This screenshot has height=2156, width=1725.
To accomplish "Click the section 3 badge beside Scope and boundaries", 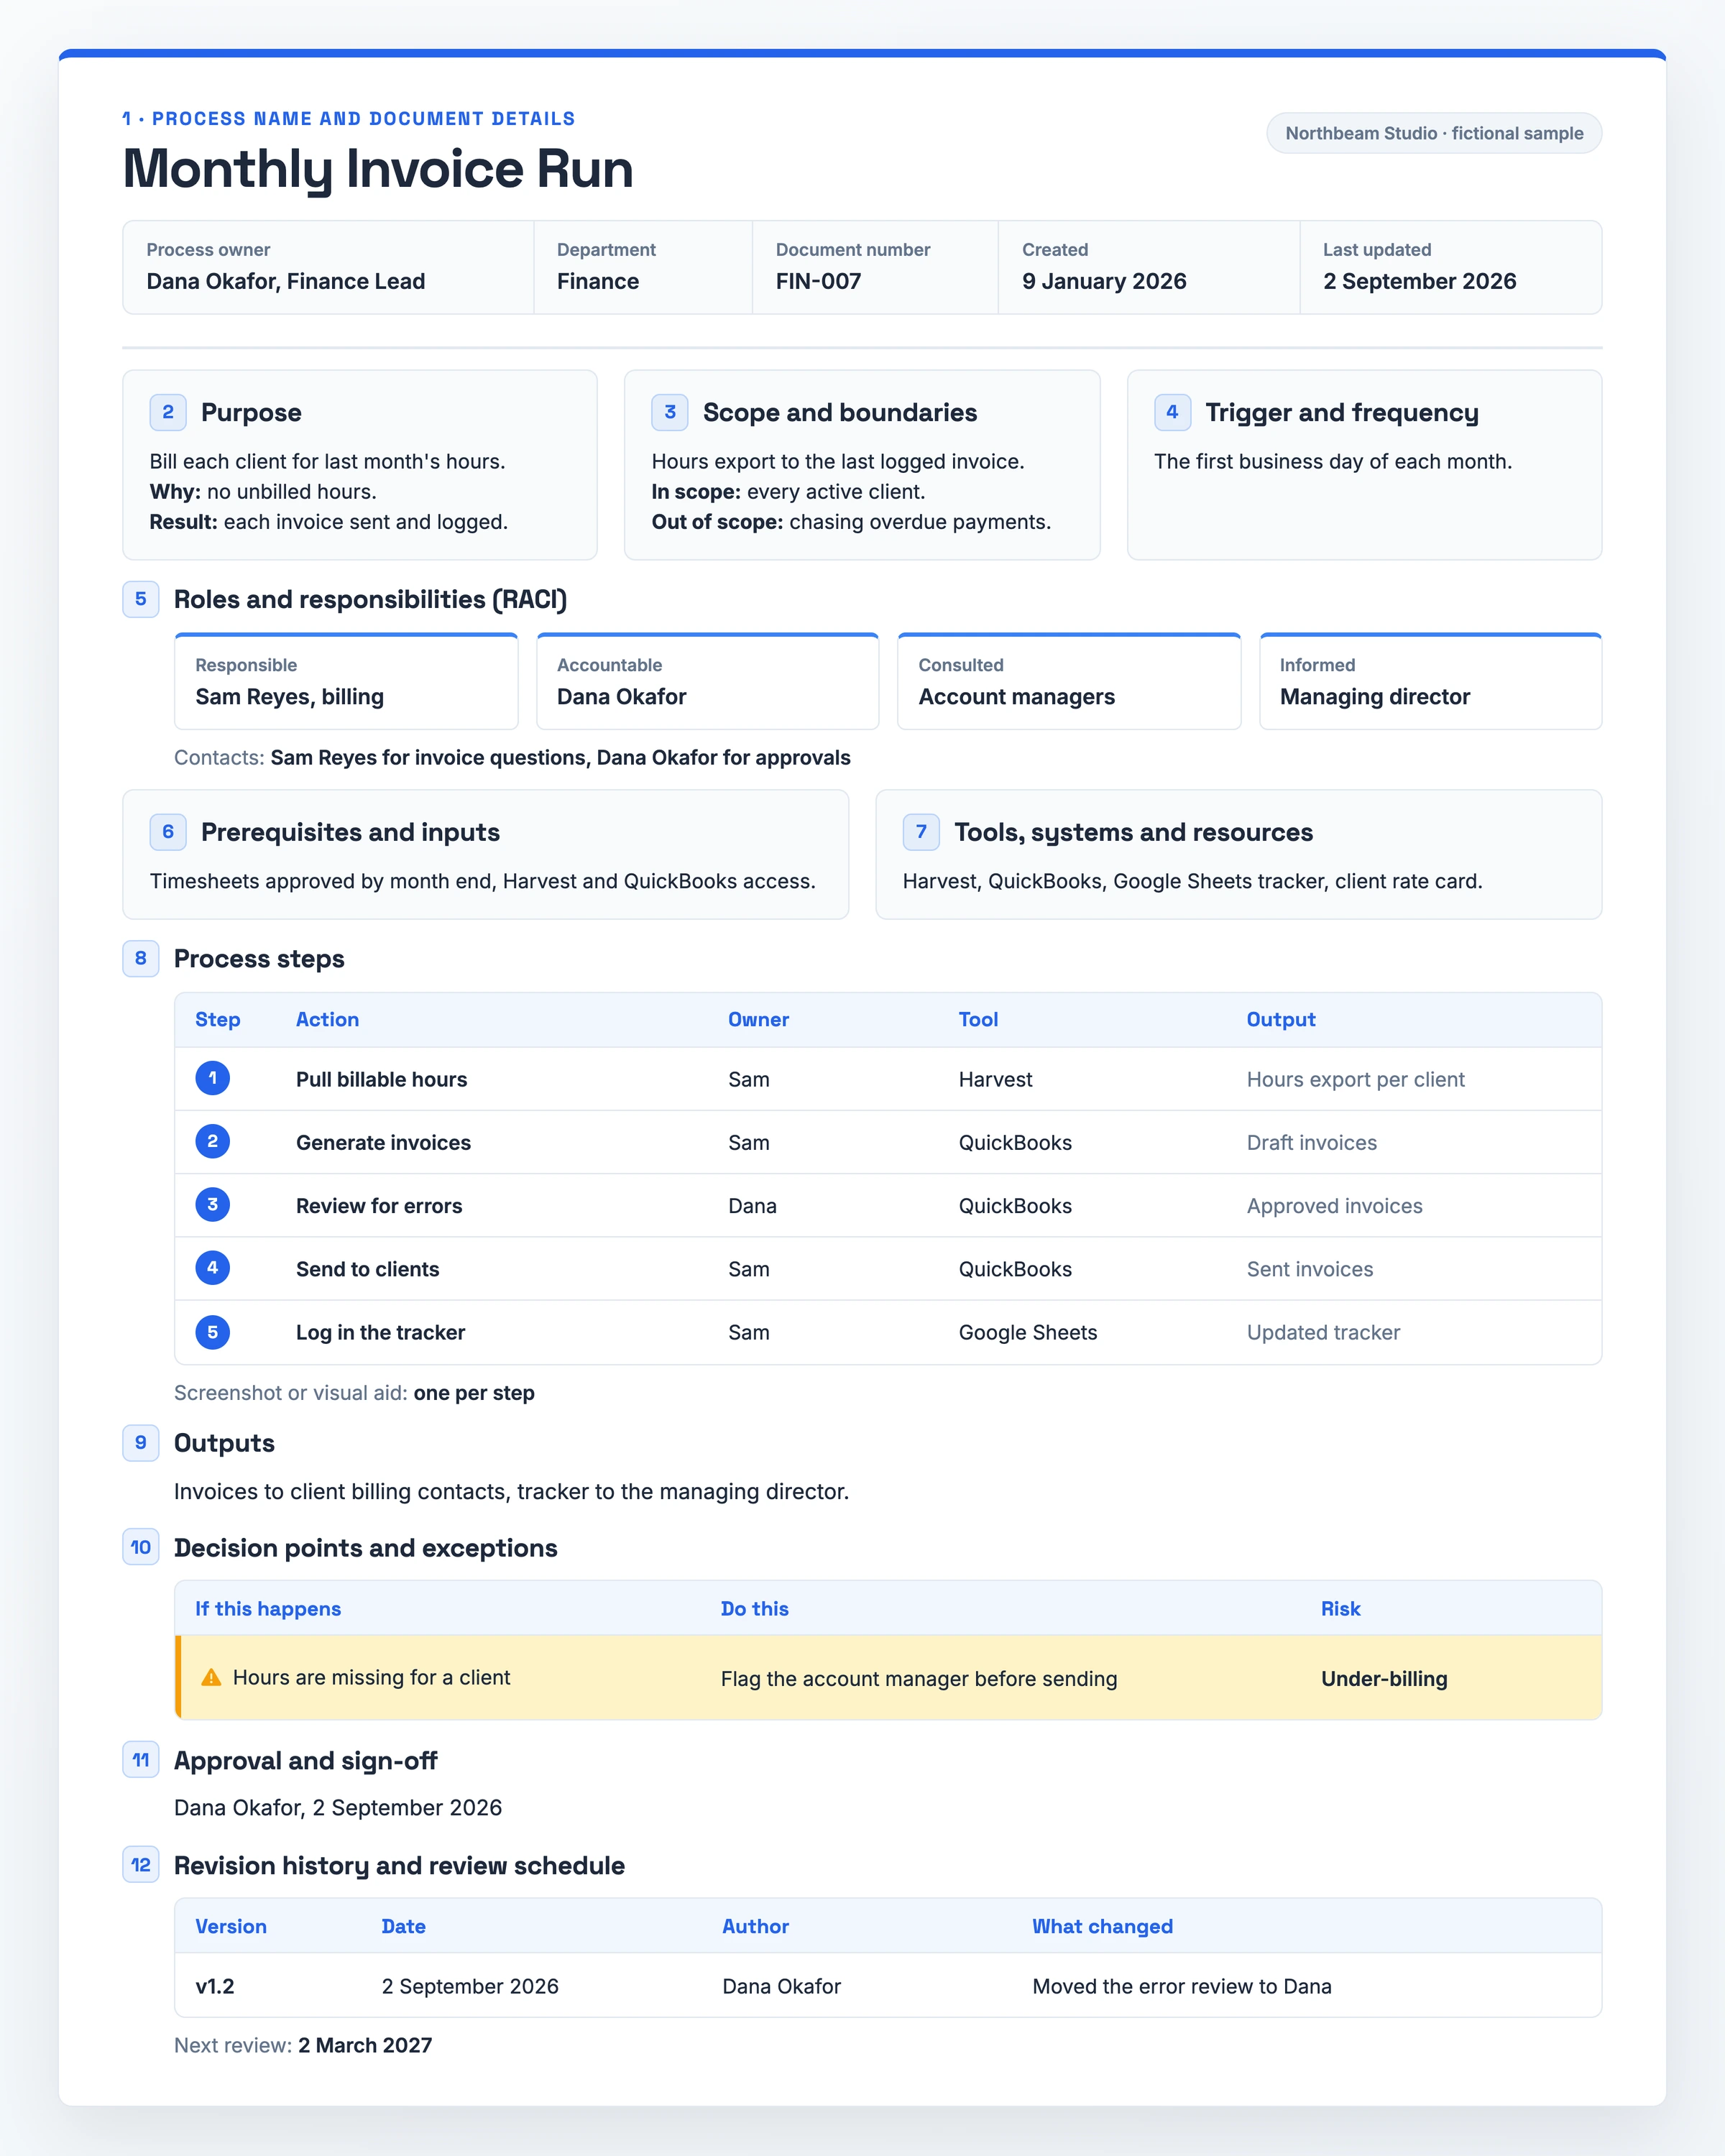I will 670,412.
